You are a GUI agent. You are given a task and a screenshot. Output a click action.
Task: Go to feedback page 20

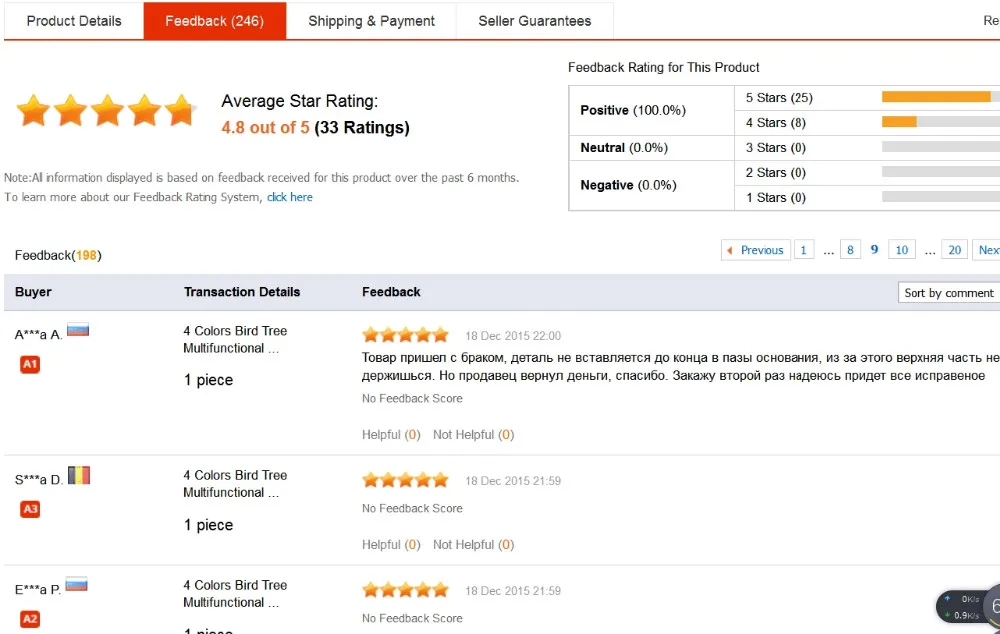click(x=954, y=250)
